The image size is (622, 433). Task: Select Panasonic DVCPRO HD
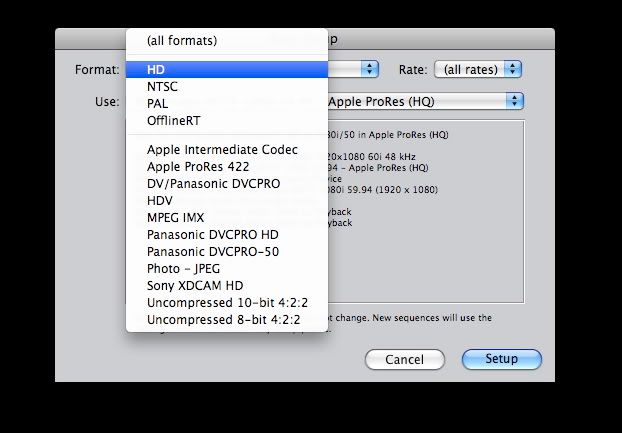[227, 235]
